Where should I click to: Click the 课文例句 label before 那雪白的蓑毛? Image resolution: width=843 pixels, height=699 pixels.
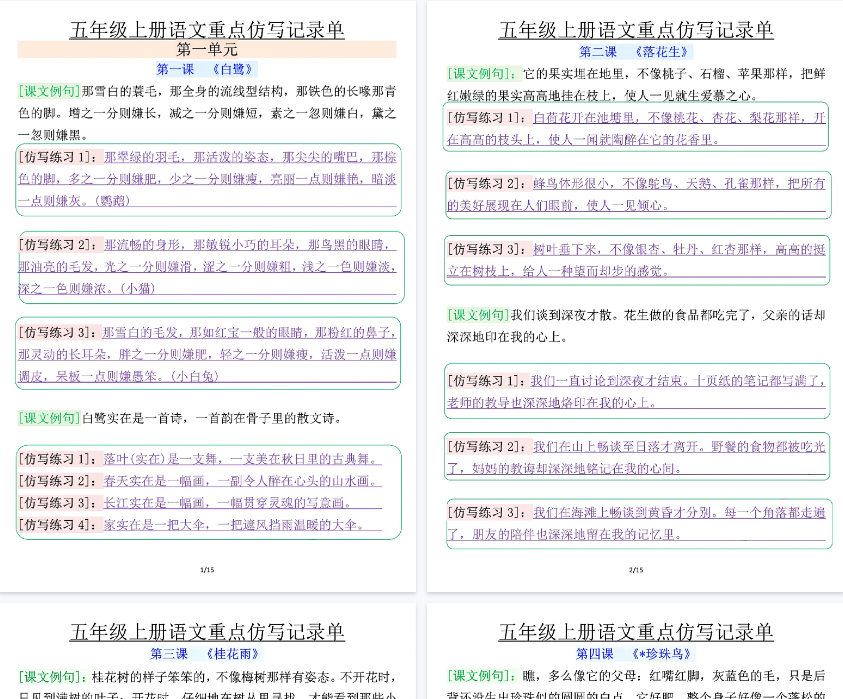click(49, 91)
